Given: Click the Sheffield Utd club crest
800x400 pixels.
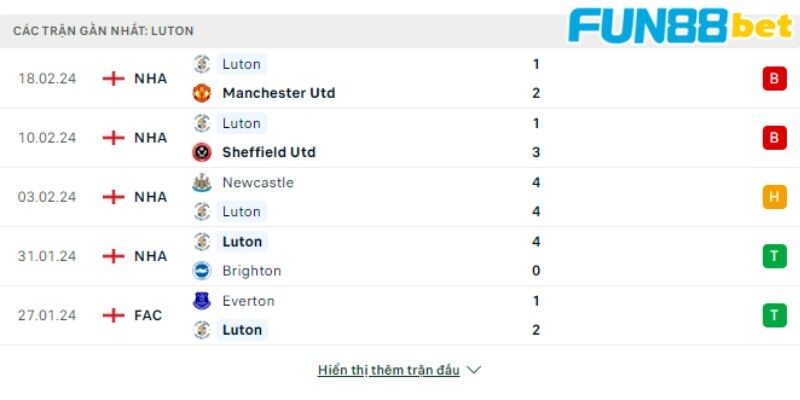Looking at the screenshot, I should point(202,152).
